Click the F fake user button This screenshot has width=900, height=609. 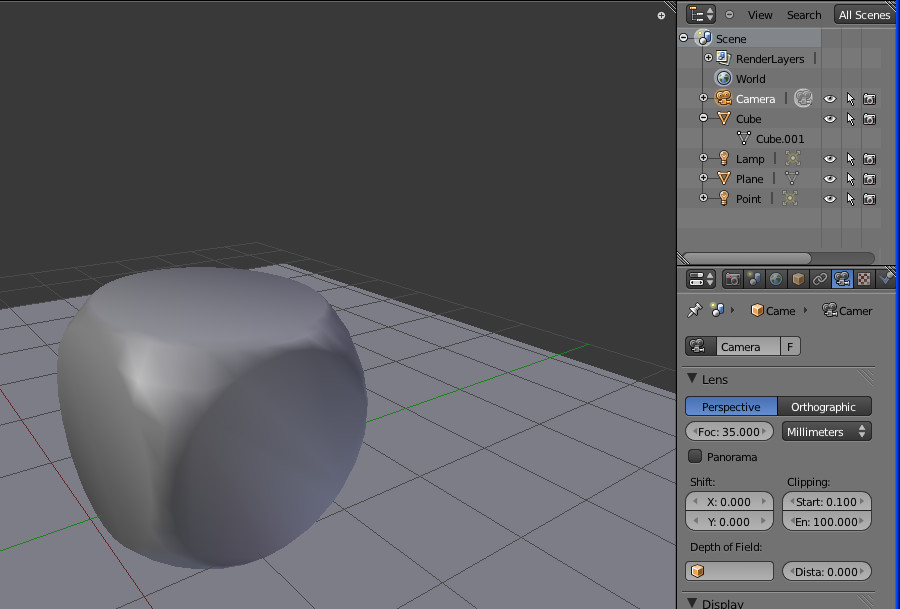(790, 346)
